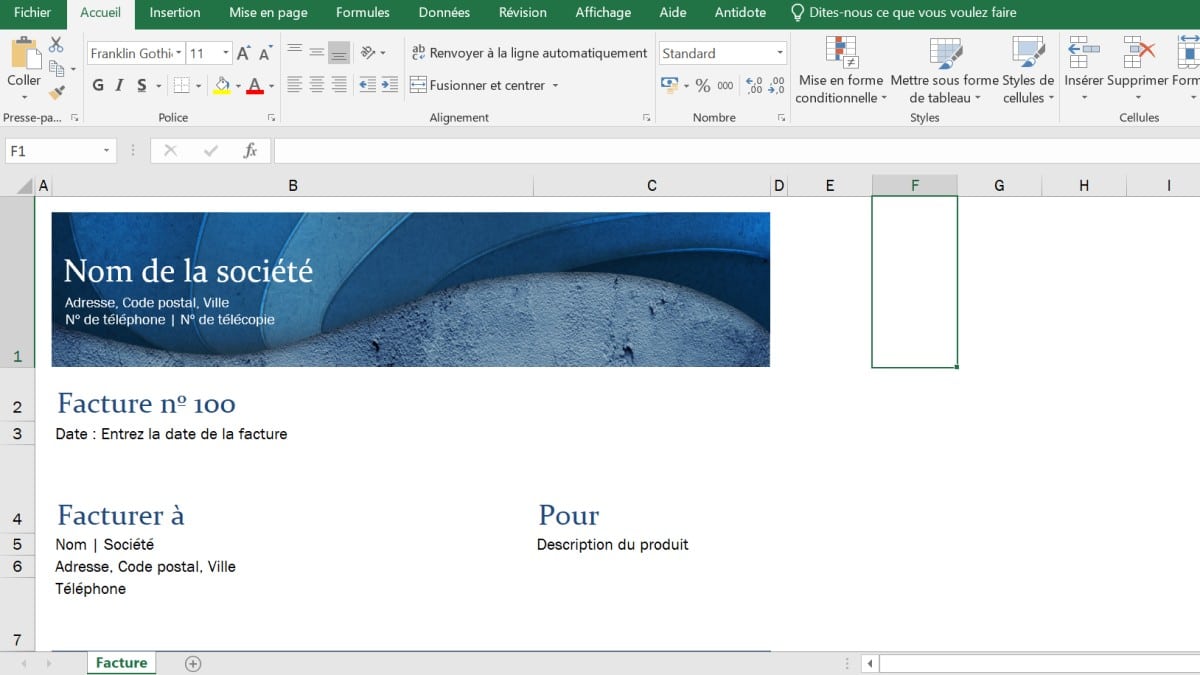Click the center horizontal alignment icon

pyautogui.click(x=316, y=85)
